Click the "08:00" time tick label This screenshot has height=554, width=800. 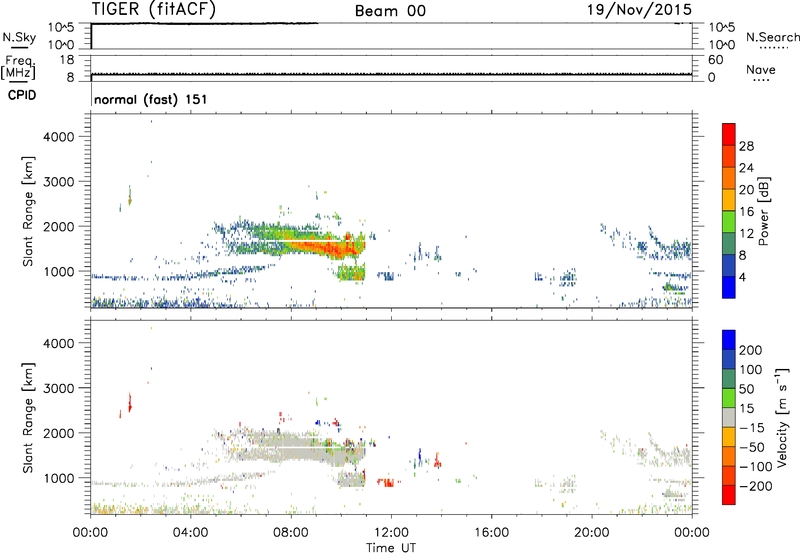(291, 533)
